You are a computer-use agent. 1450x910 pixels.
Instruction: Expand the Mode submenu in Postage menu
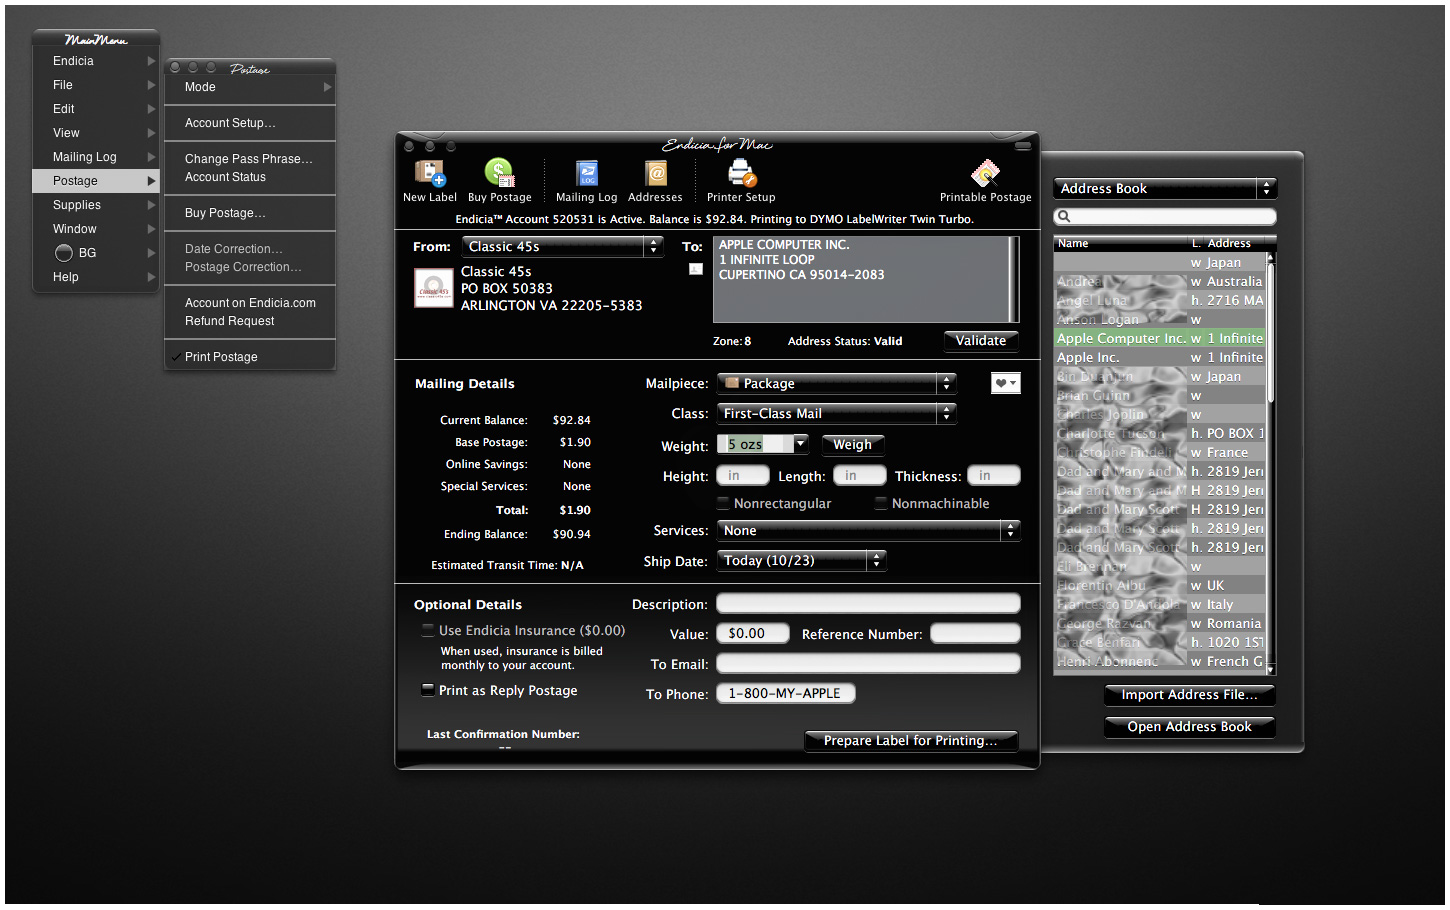pos(250,87)
